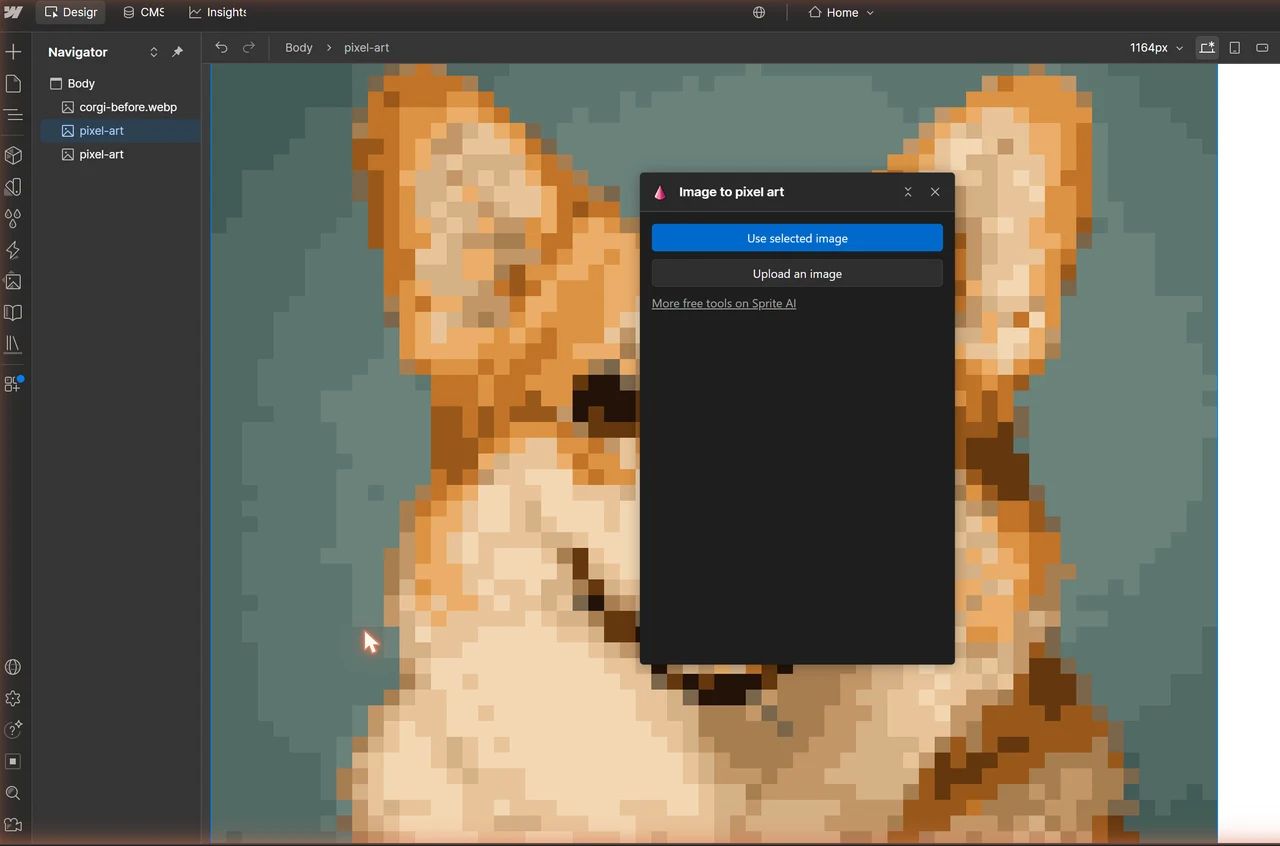The height and width of the screenshot is (846, 1280).
Task: Open the Libraries books panel
Action: coord(13,344)
